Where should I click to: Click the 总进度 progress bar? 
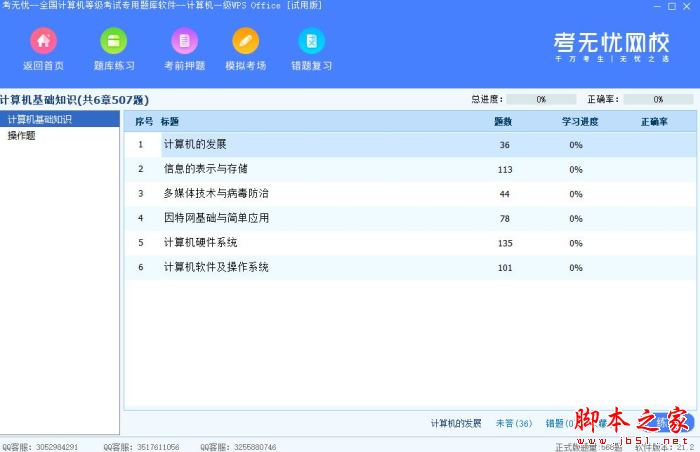coord(540,100)
